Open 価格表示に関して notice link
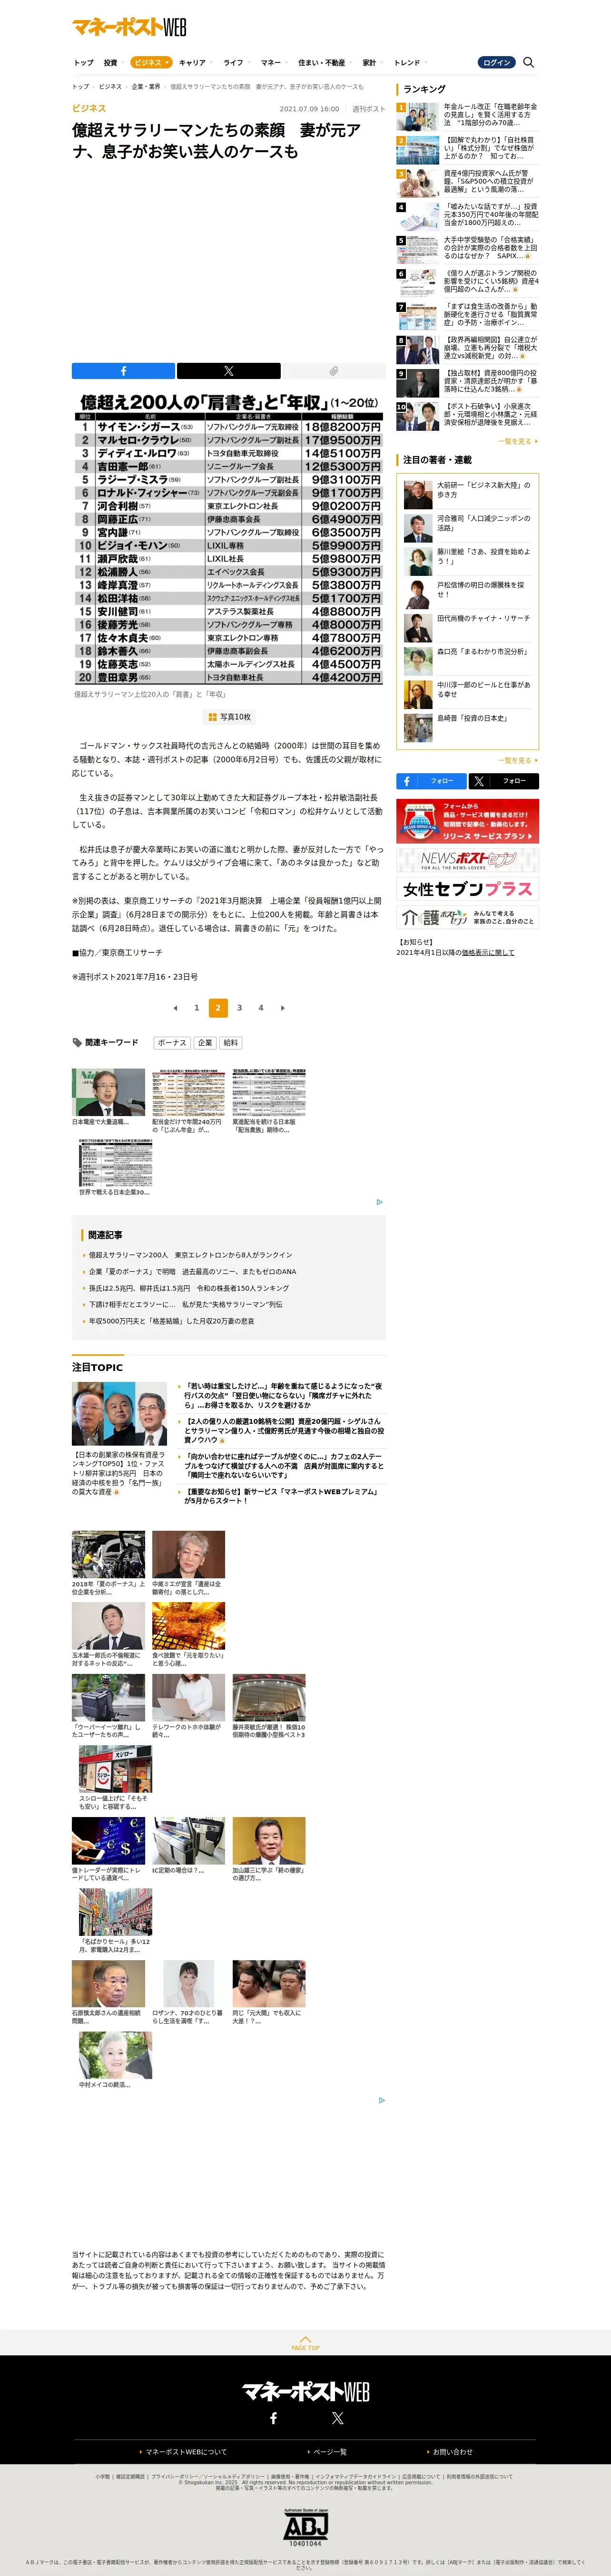 click(x=488, y=953)
